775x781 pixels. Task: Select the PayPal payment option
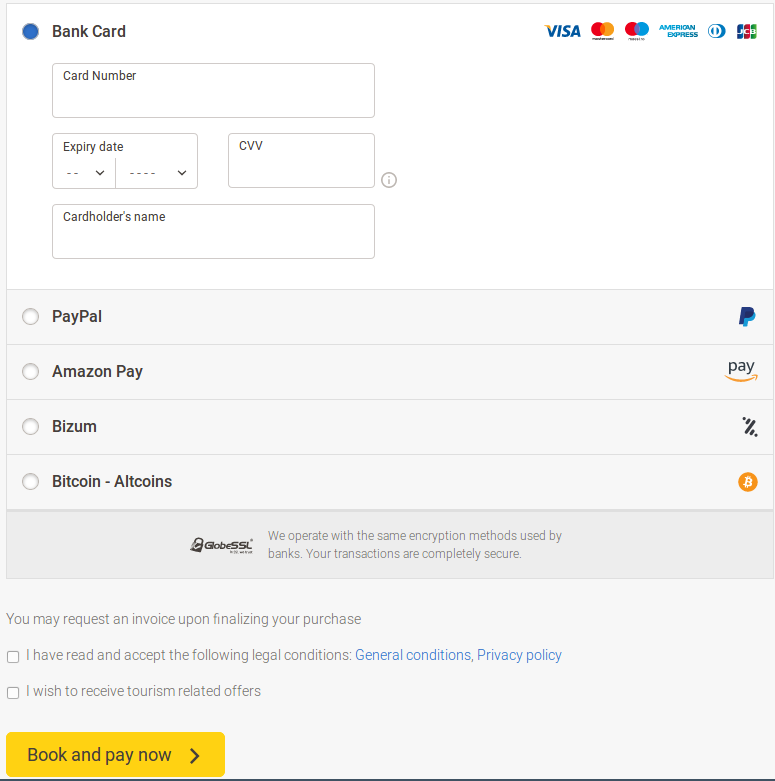[x=31, y=317]
